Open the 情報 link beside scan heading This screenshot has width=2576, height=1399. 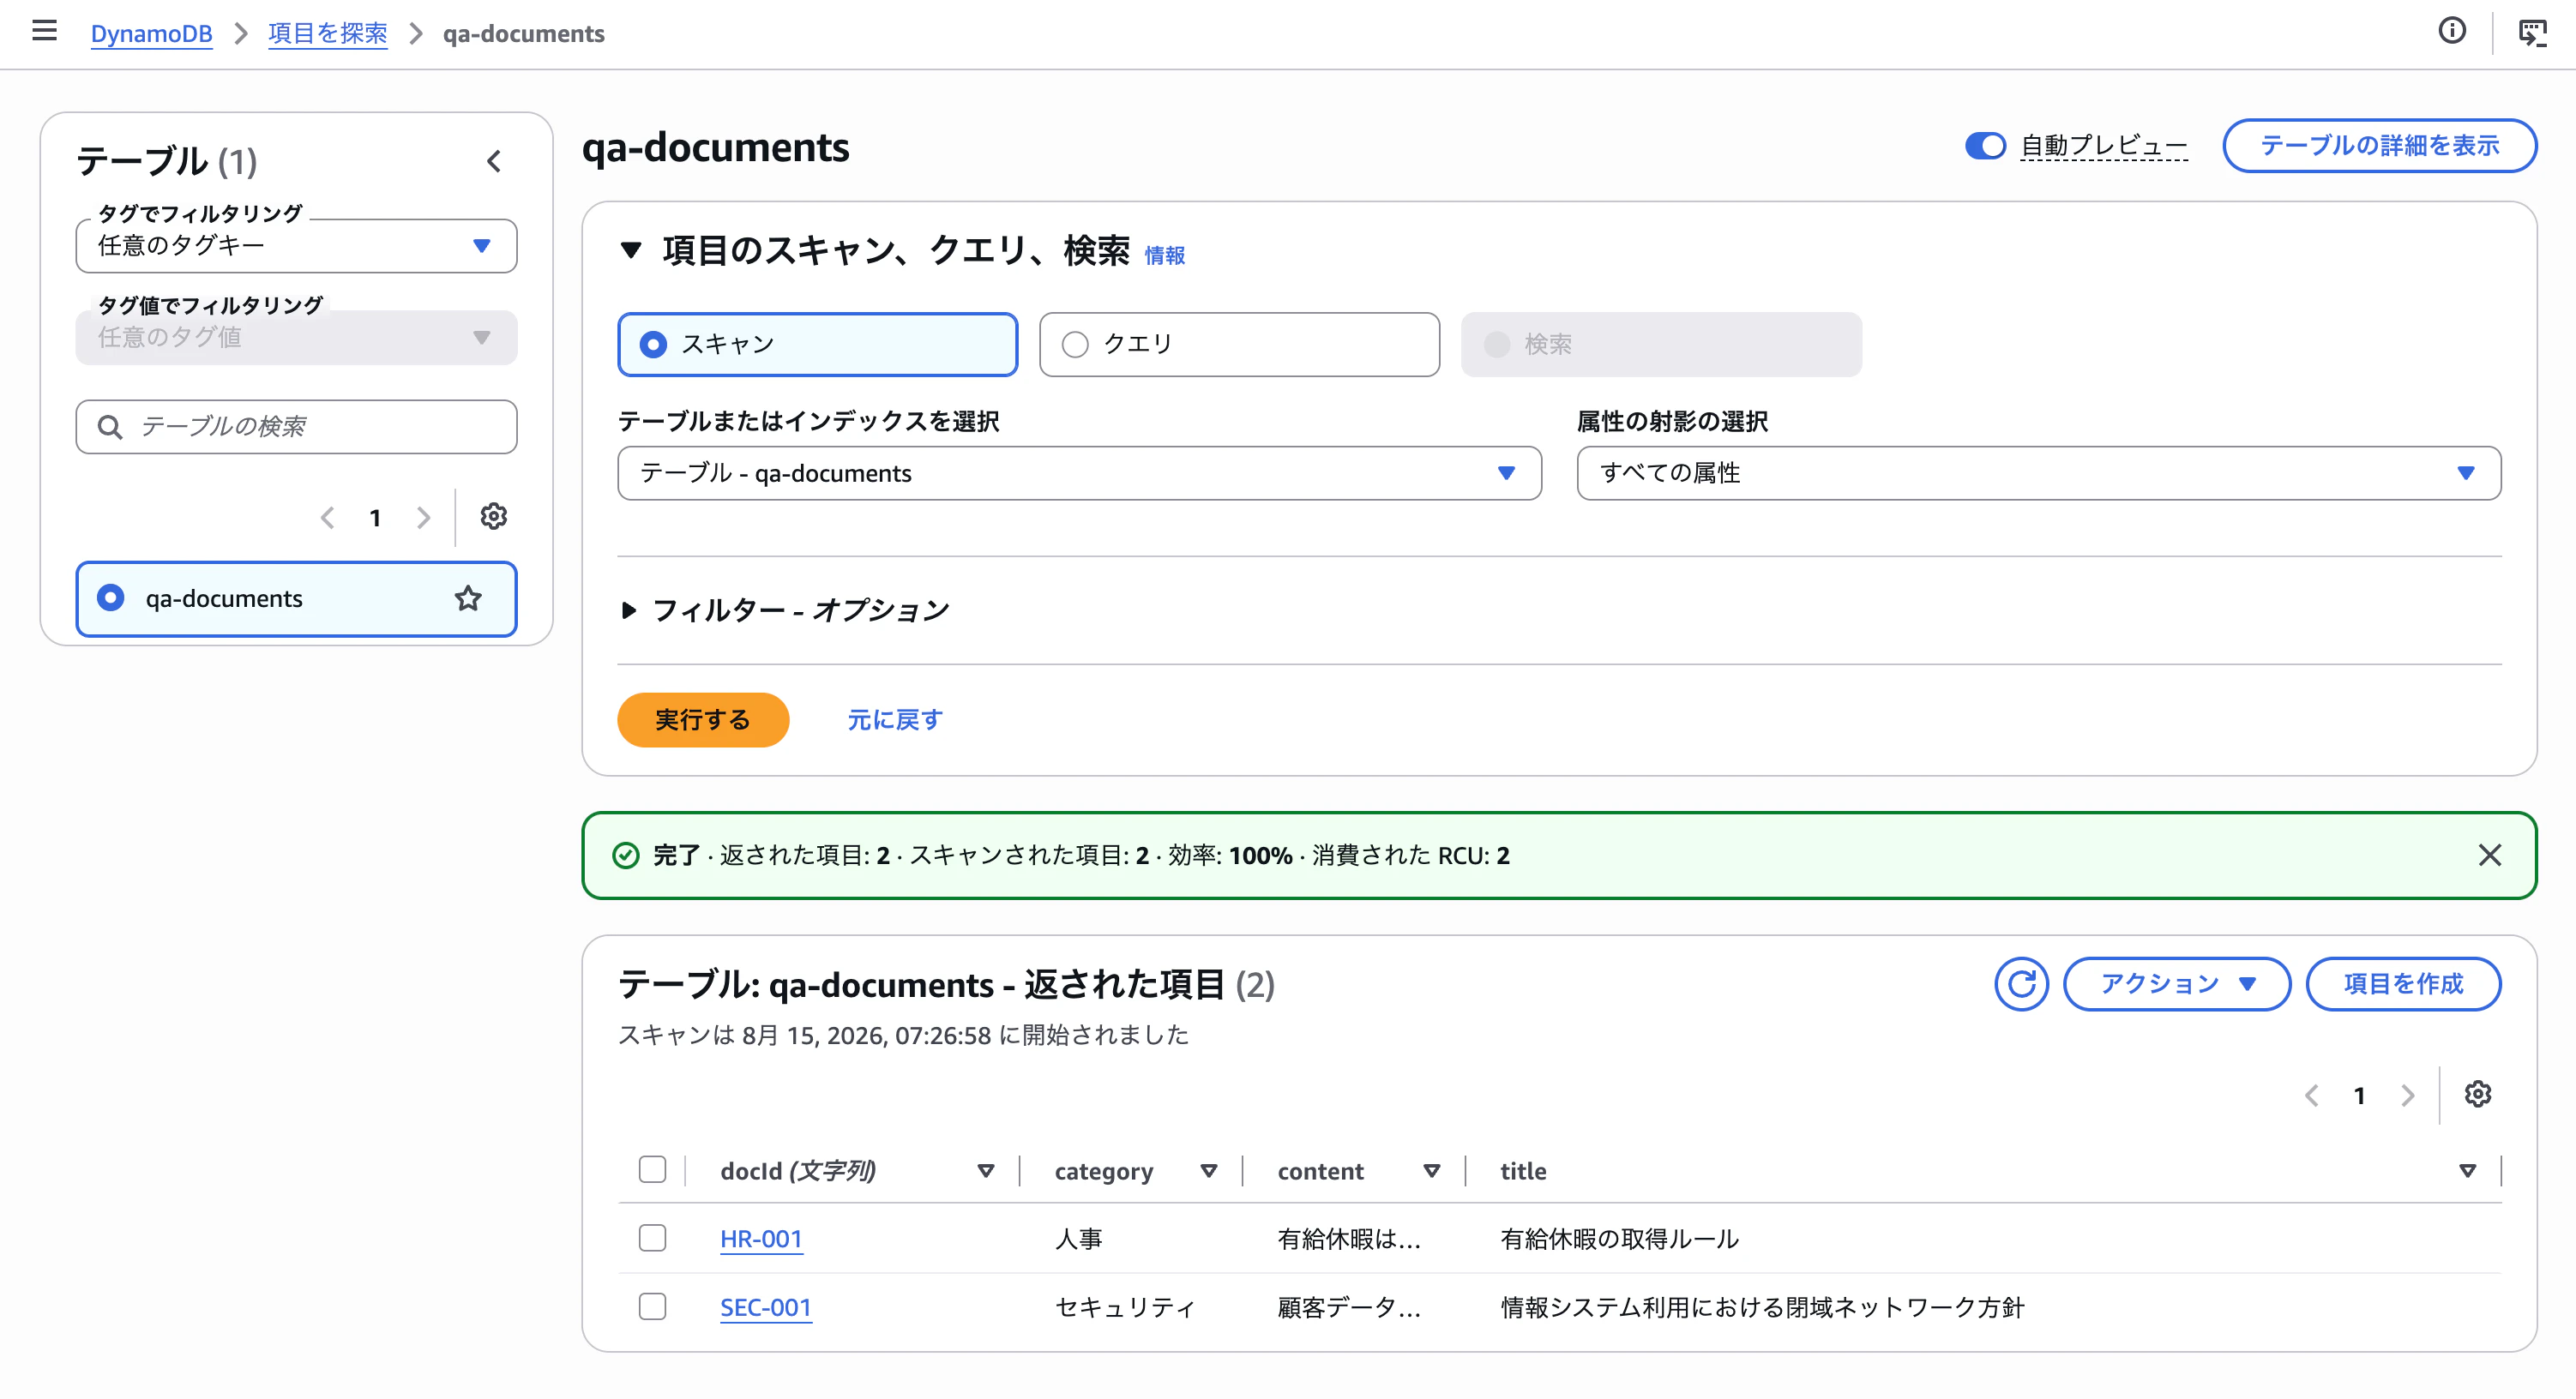point(1165,256)
